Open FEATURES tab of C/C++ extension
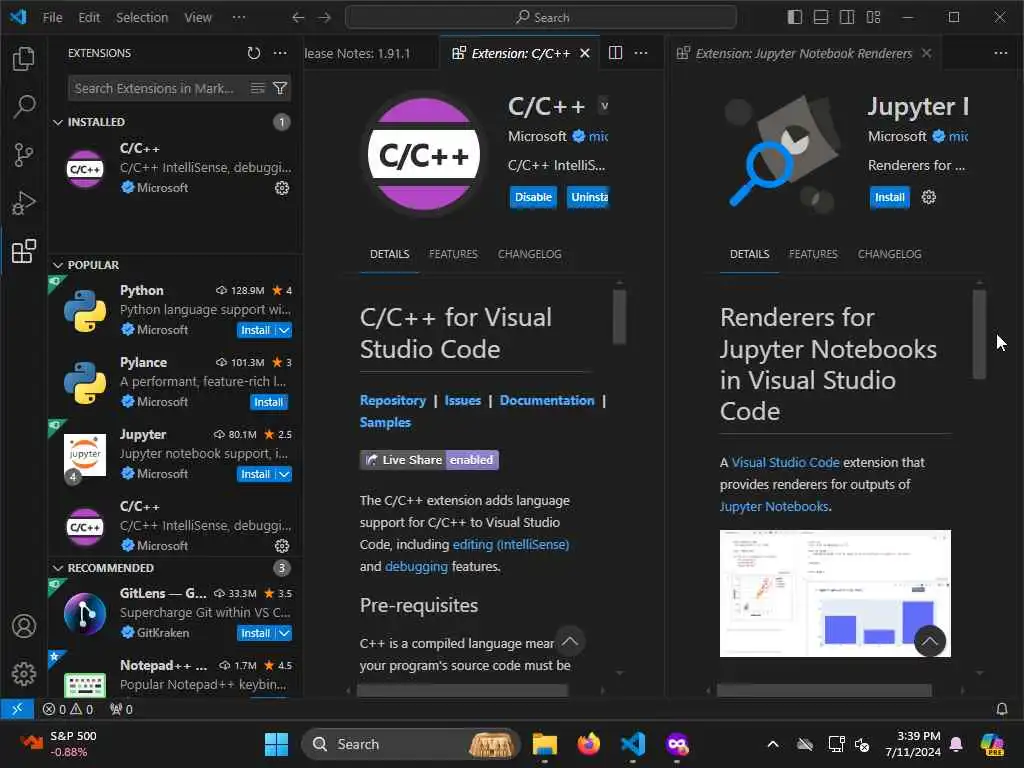 point(453,254)
